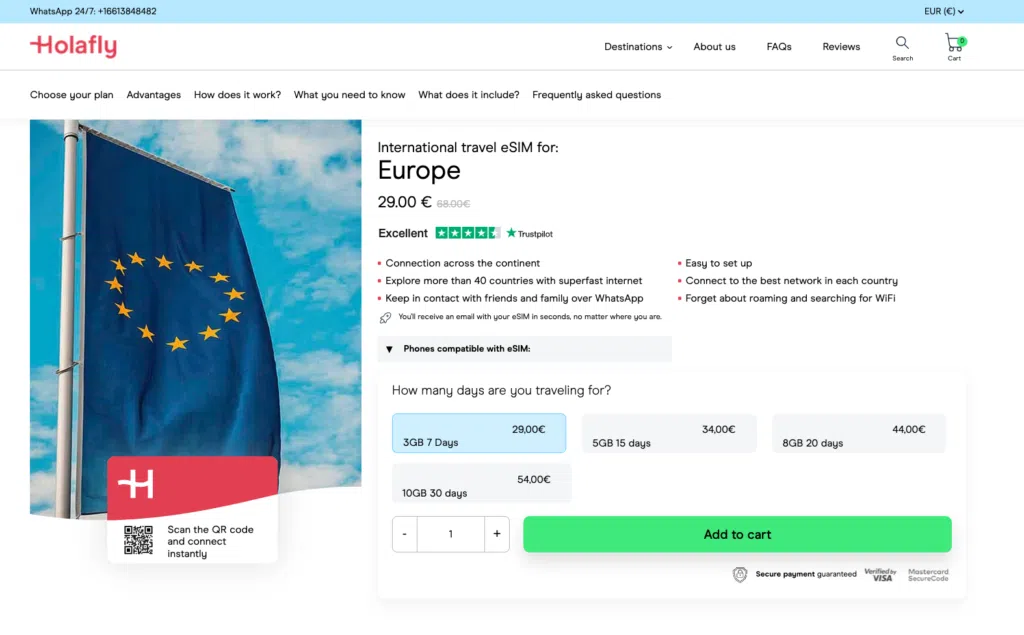1024x635 pixels.
Task: Expand the Destinations menu
Action: pos(638,47)
